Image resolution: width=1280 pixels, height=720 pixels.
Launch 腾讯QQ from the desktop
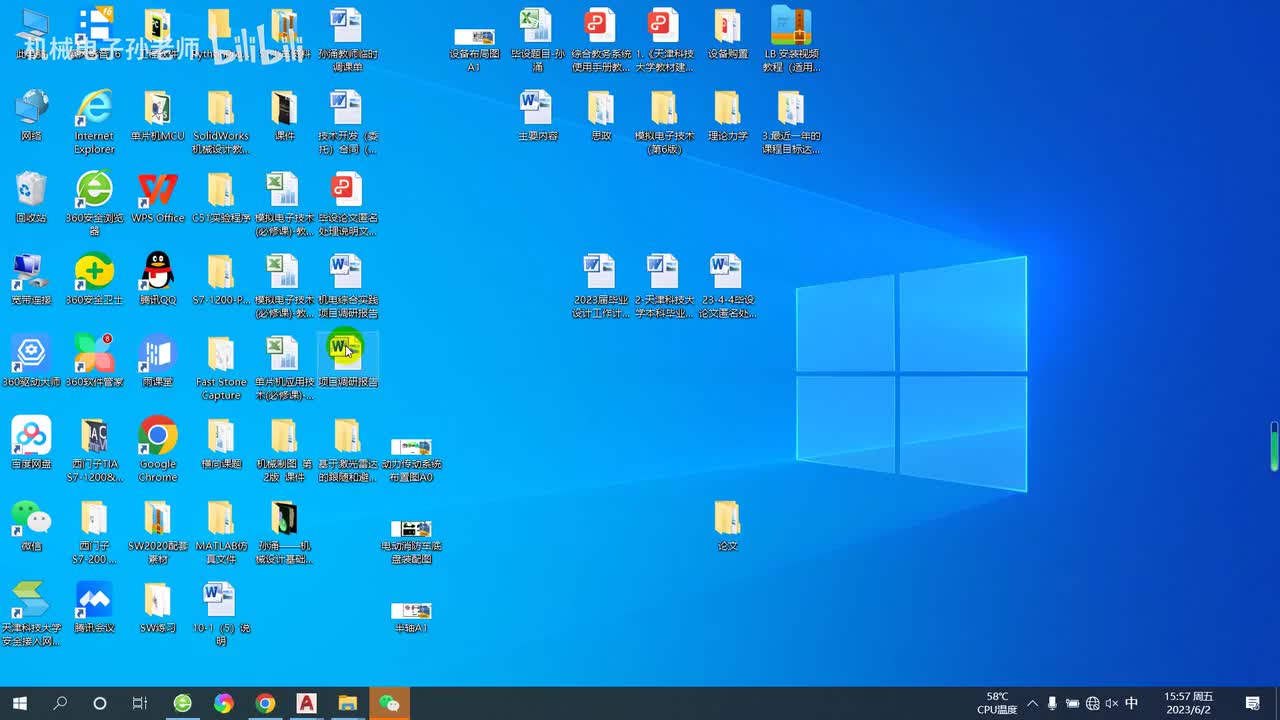click(157, 272)
